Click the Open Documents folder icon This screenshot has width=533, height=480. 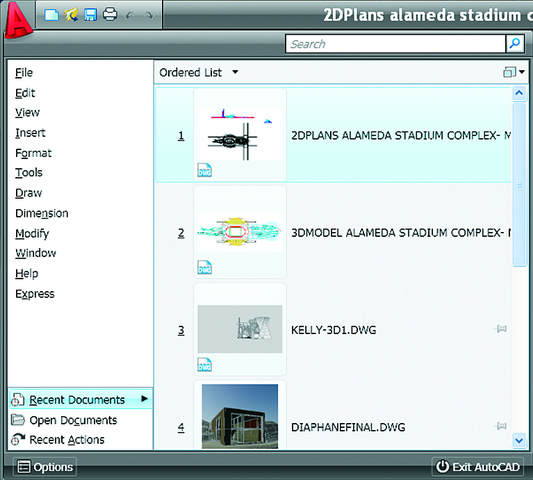tap(18, 420)
